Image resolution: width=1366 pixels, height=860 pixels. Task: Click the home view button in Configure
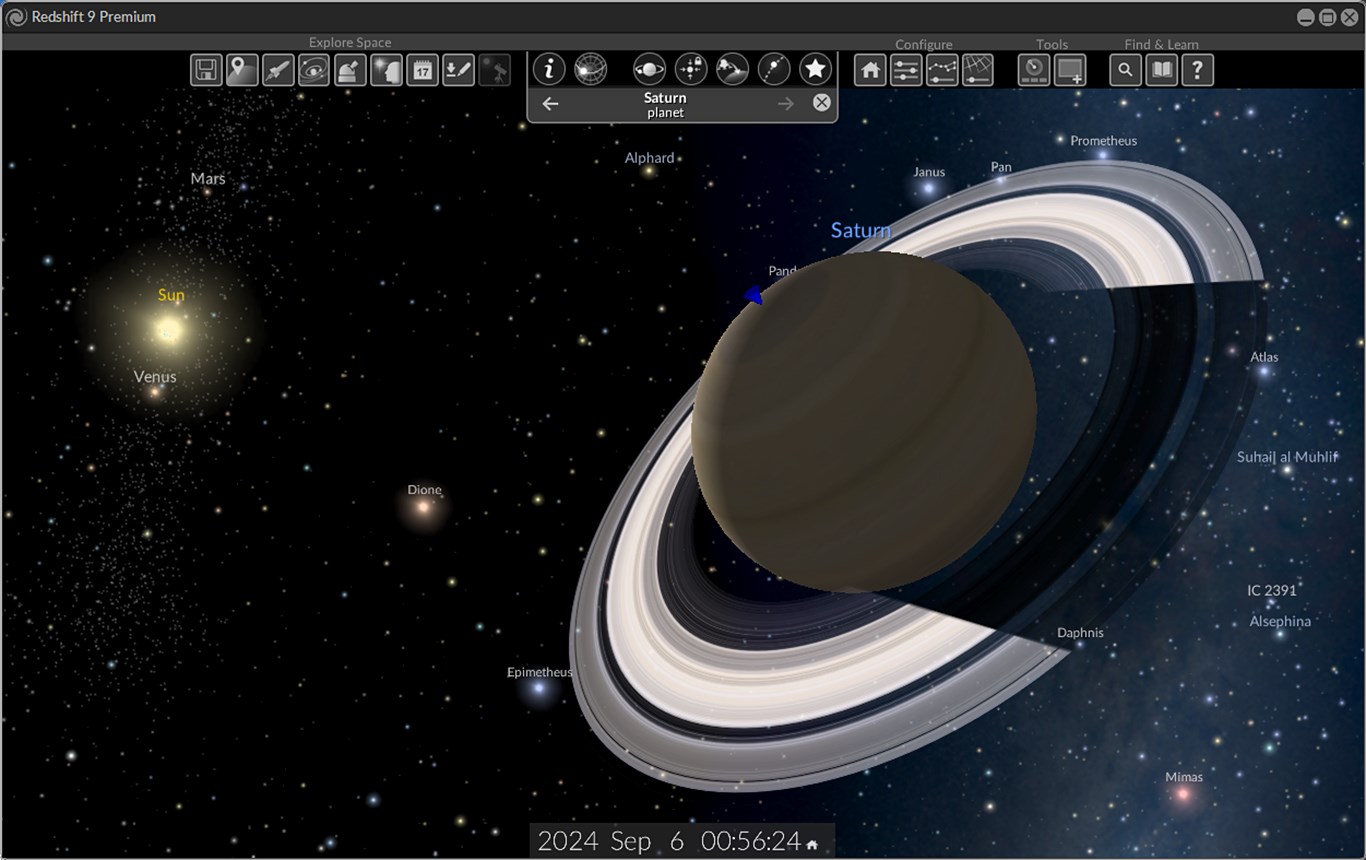[x=870, y=70]
